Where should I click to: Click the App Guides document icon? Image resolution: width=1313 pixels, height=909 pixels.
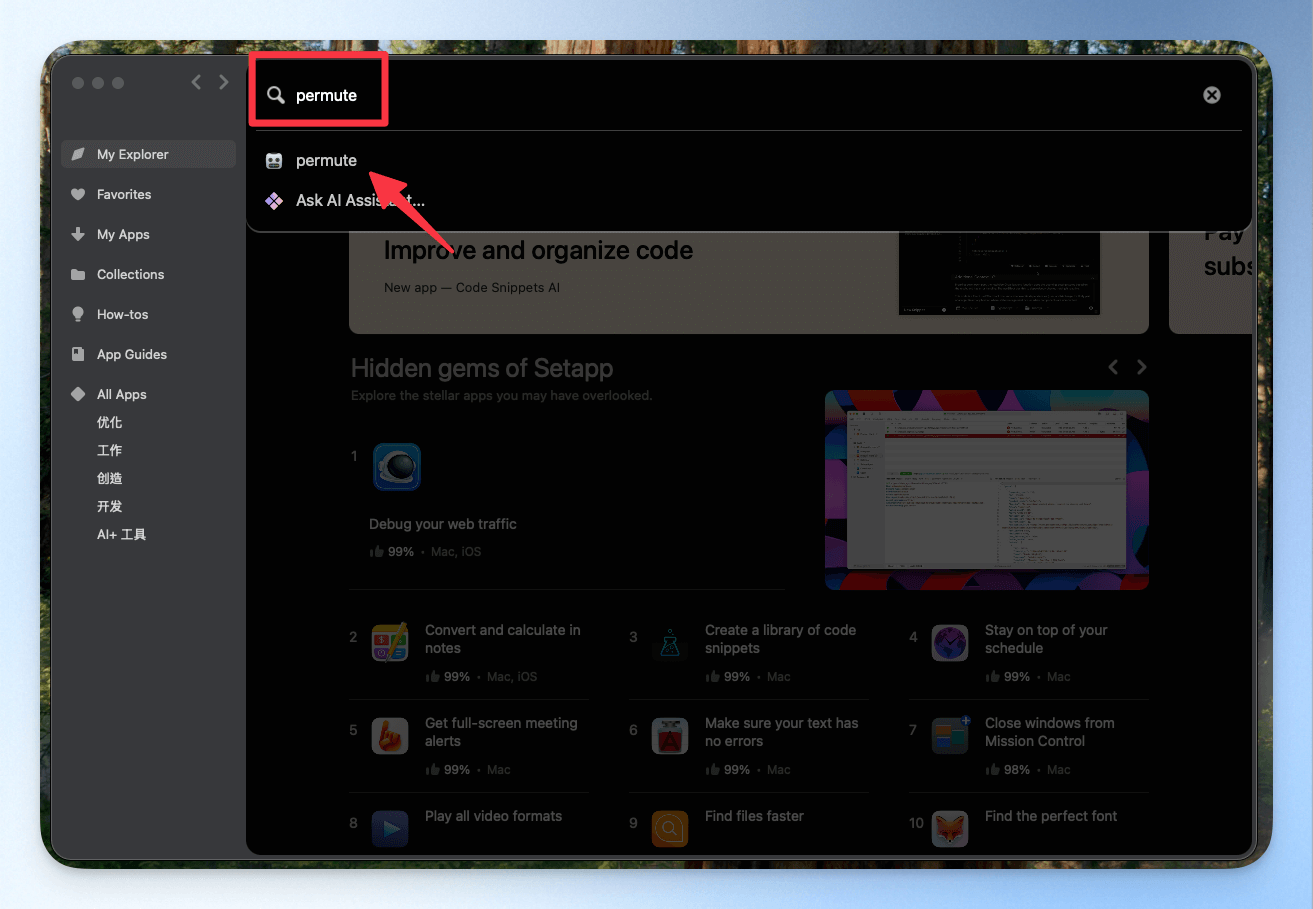78,354
